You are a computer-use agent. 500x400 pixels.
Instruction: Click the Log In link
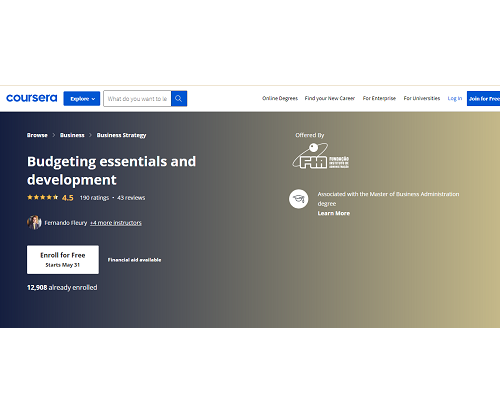click(455, 98)
